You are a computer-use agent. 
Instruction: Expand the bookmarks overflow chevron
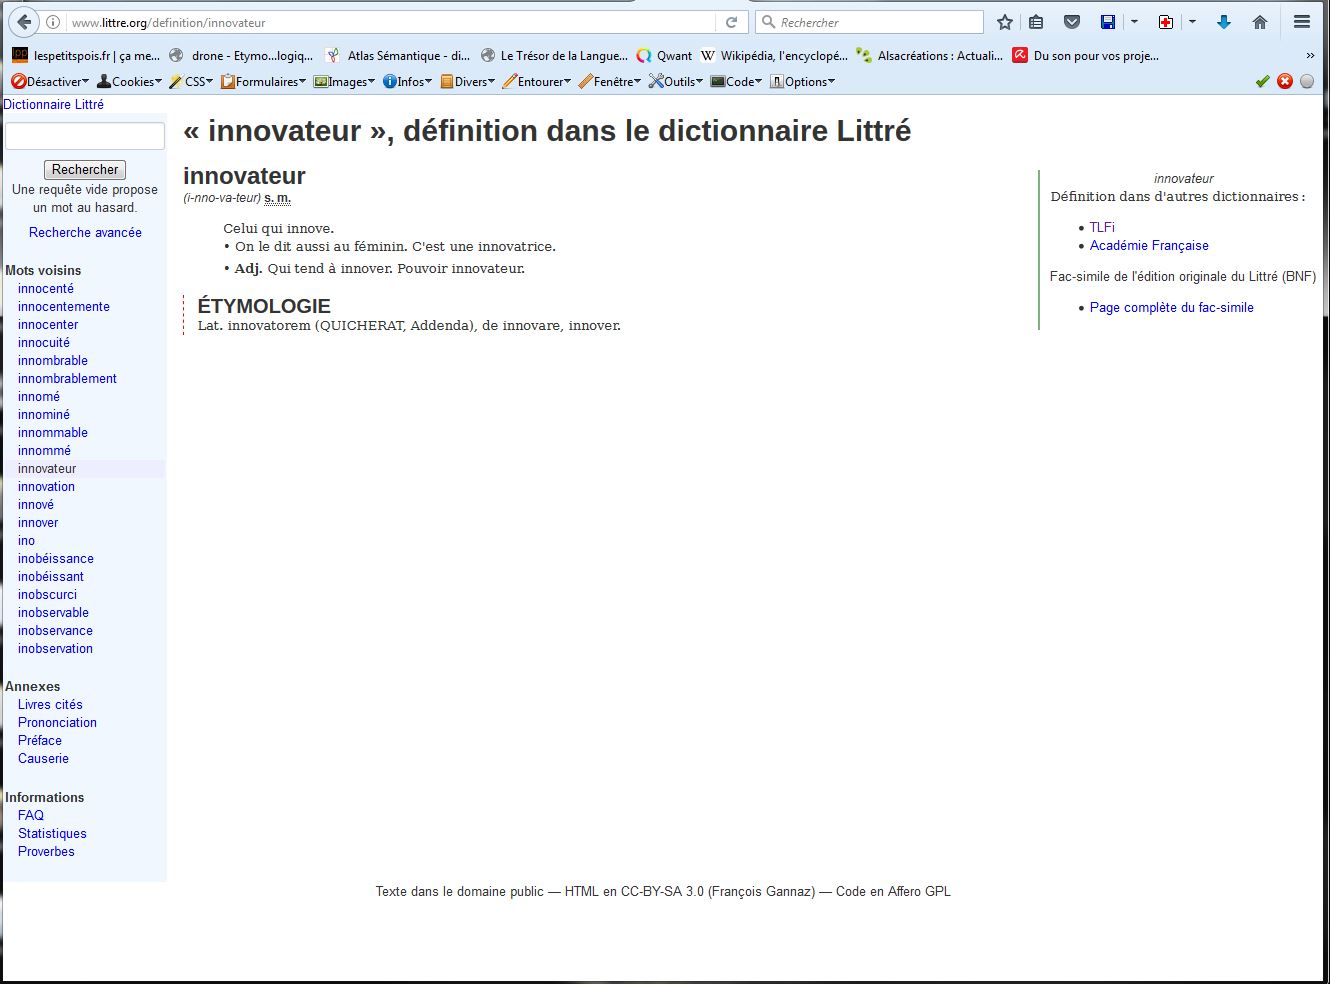[x=1310, y=56]
